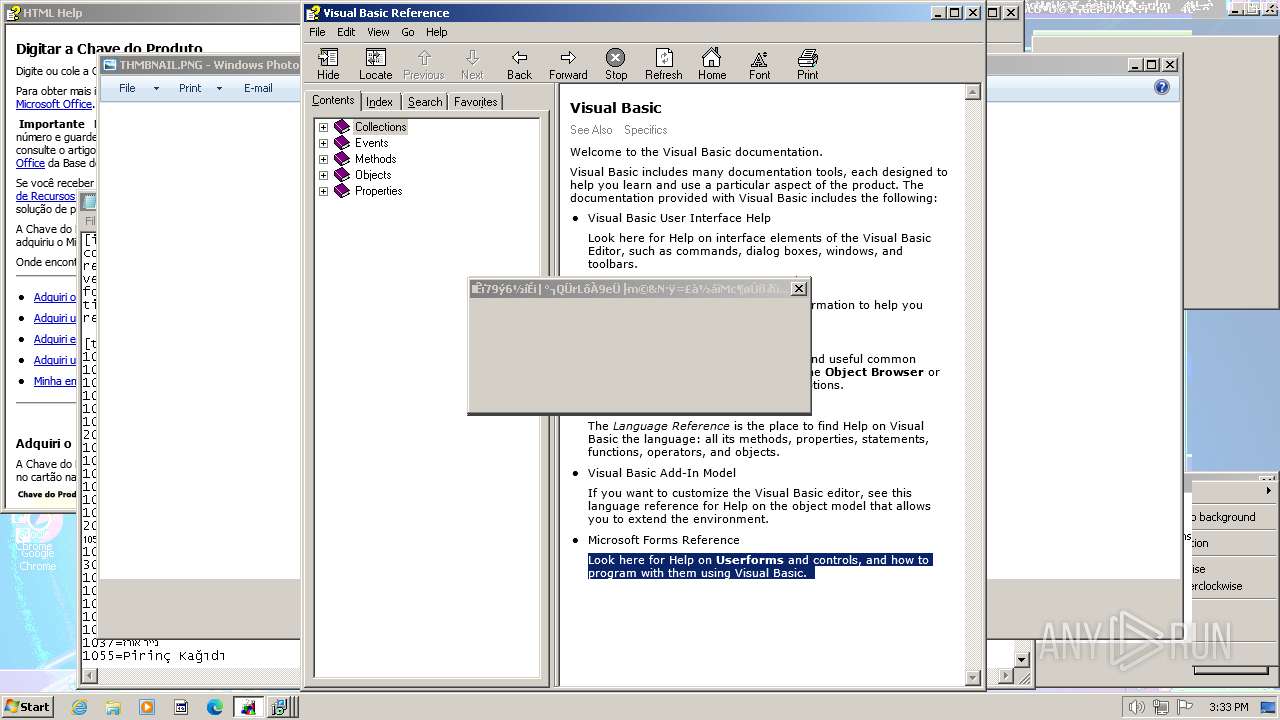The image size is (1280, 720).
Task: Open the Minha en link in HTML Help
Action: coord(55,381)
